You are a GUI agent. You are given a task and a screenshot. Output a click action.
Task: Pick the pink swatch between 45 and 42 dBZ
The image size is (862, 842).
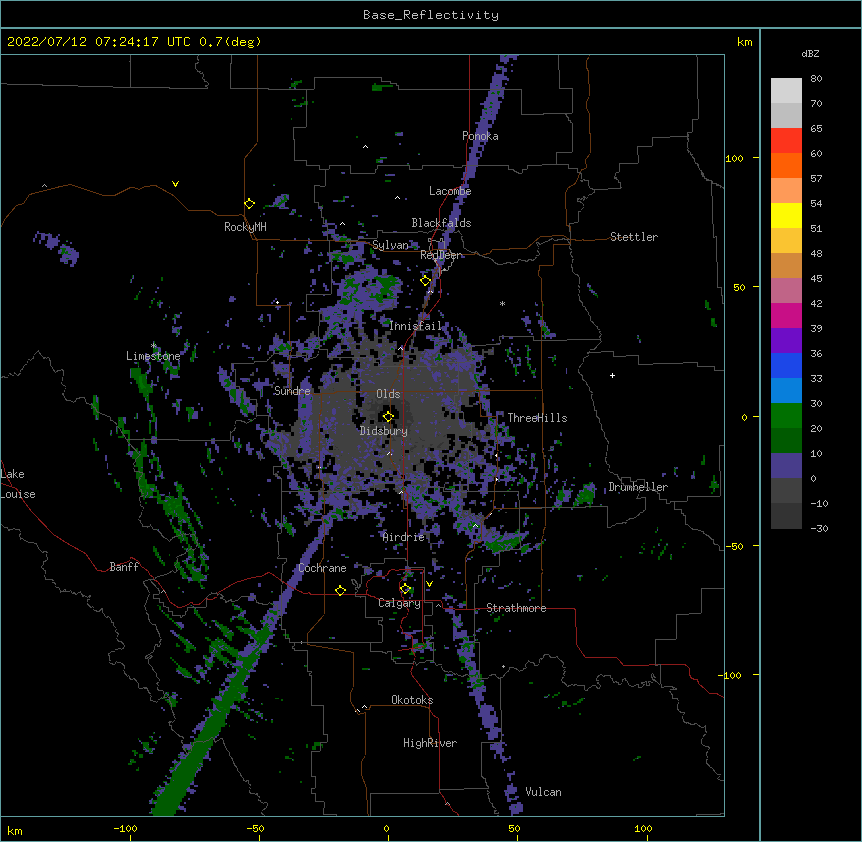786,291
